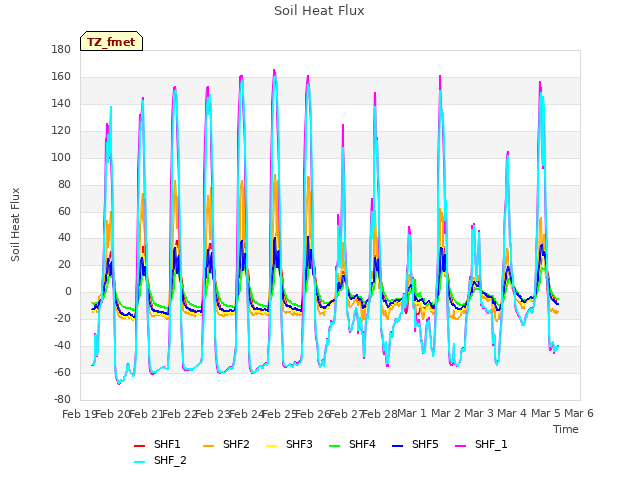This screenshot has width=640, height=480.
Task: Click the vertical Soil Heat Flux axis label
Action: (15, 224)
